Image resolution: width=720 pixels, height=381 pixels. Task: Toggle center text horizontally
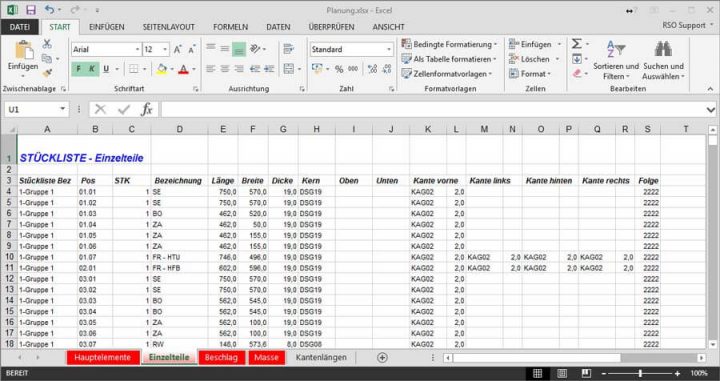point(225,69)
